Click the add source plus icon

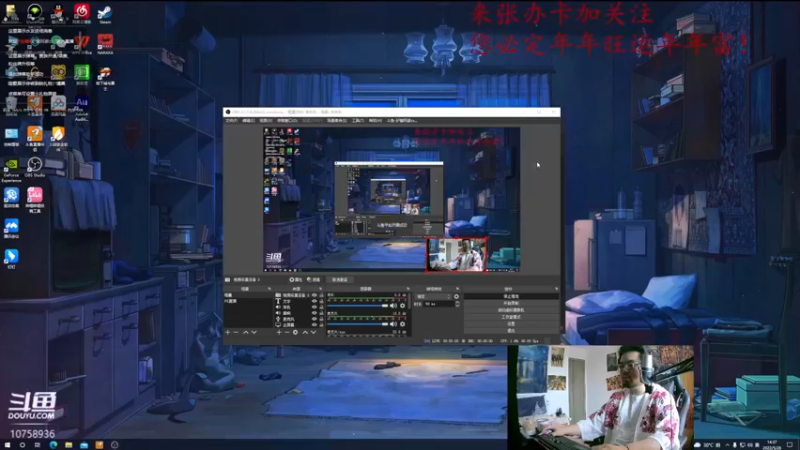pos(279,332)
